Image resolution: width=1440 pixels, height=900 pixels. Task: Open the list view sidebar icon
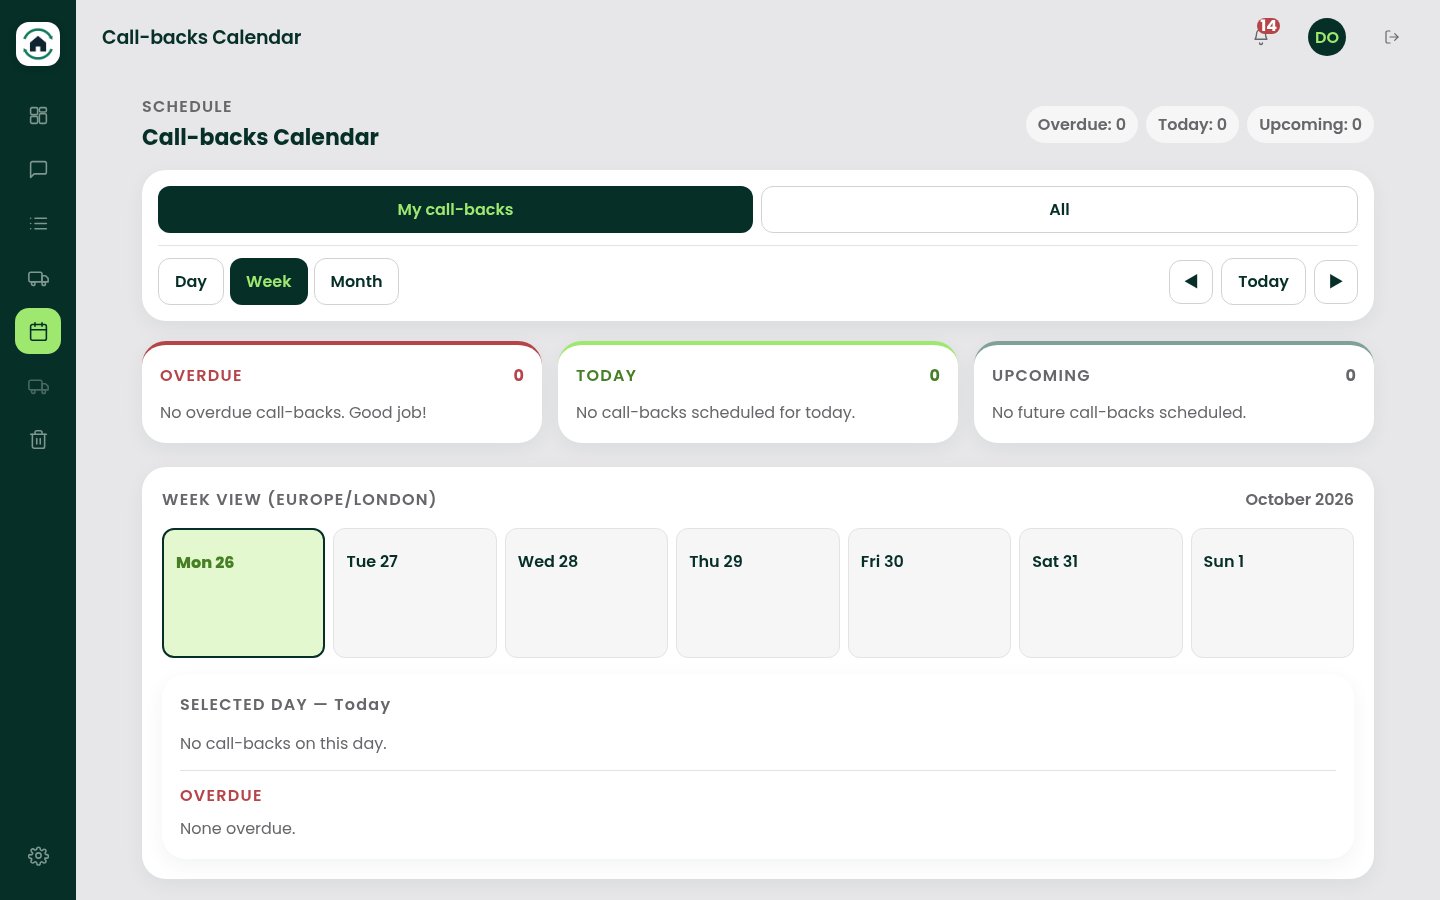(38, 224)
